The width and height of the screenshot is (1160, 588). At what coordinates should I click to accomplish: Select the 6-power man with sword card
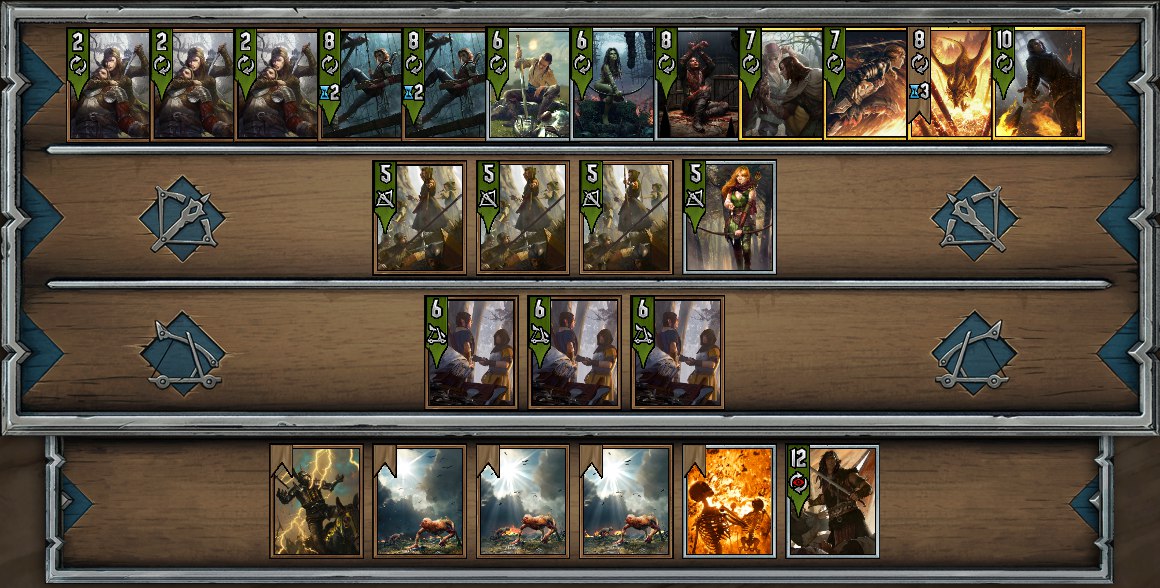528,84
